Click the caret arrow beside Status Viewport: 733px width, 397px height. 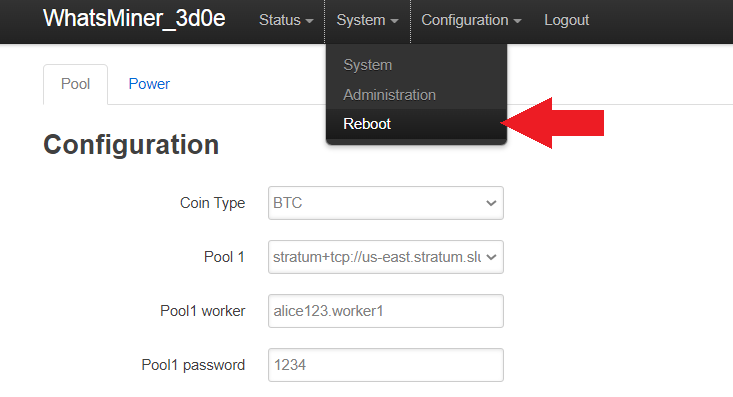(309, 22)
